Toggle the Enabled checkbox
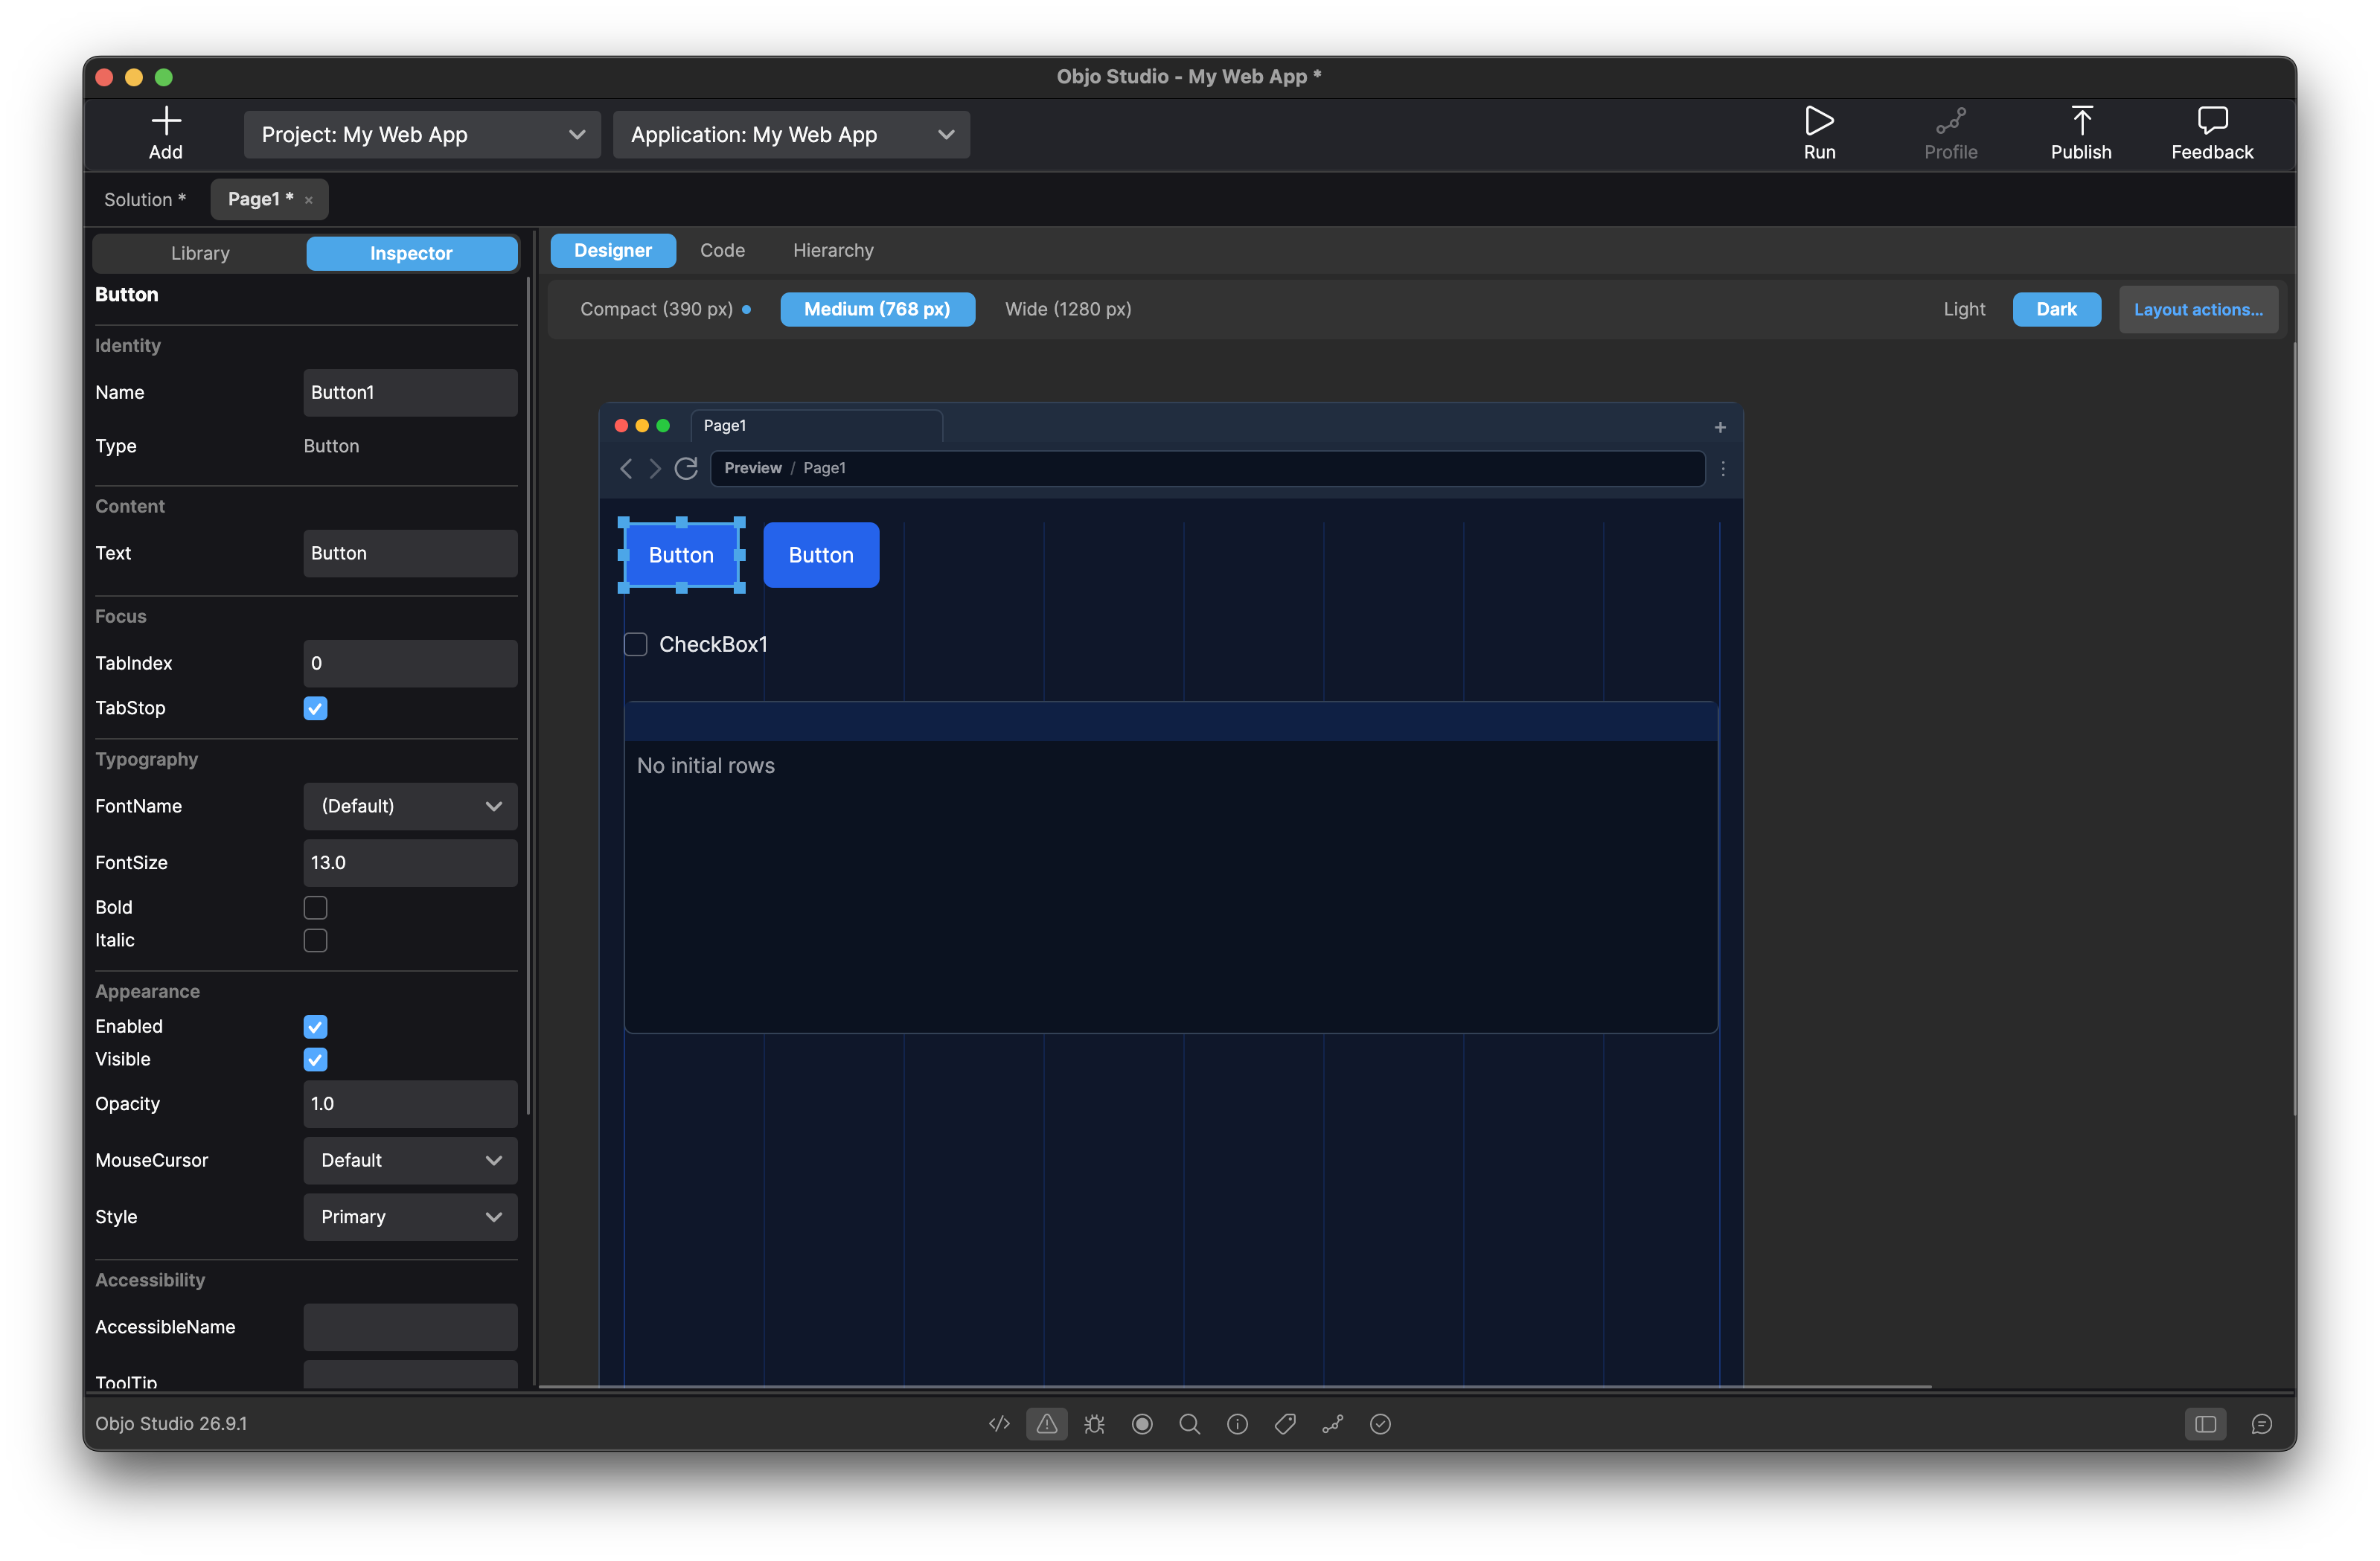The height and width of the screenshot is (1561, 2380). tap(315, 1026)
